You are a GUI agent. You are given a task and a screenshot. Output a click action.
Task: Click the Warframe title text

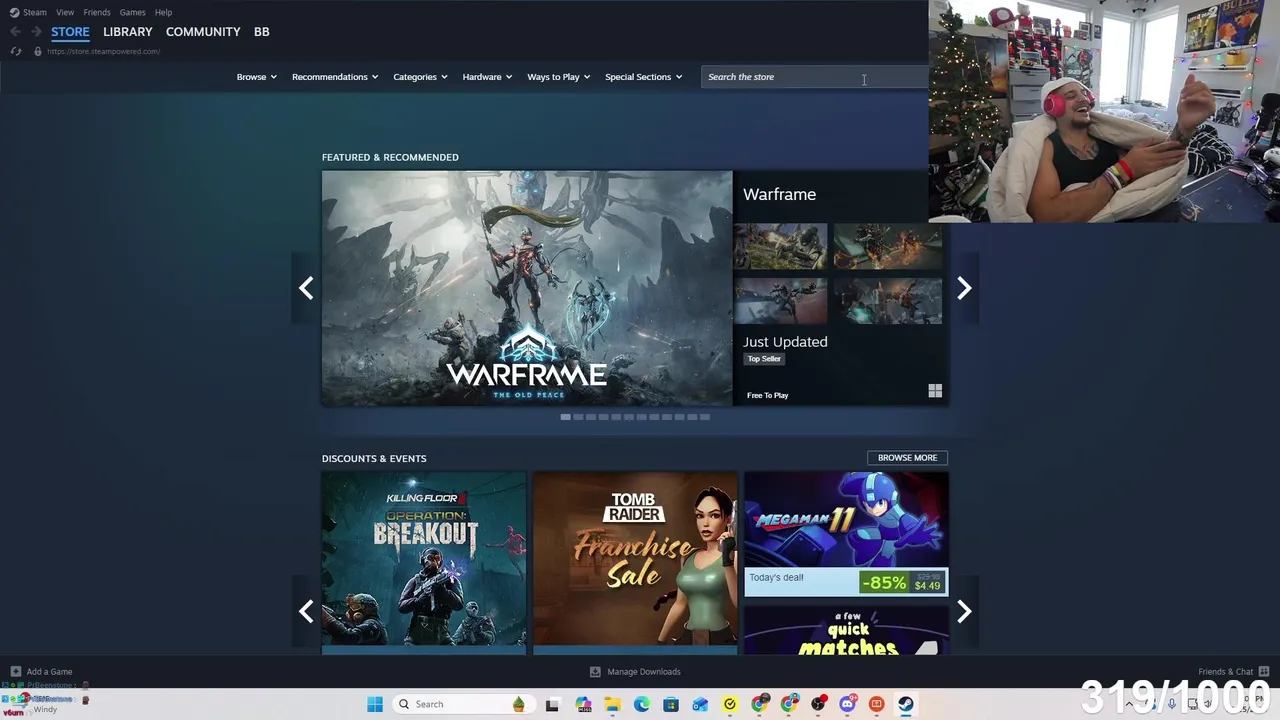click(779, 194)
